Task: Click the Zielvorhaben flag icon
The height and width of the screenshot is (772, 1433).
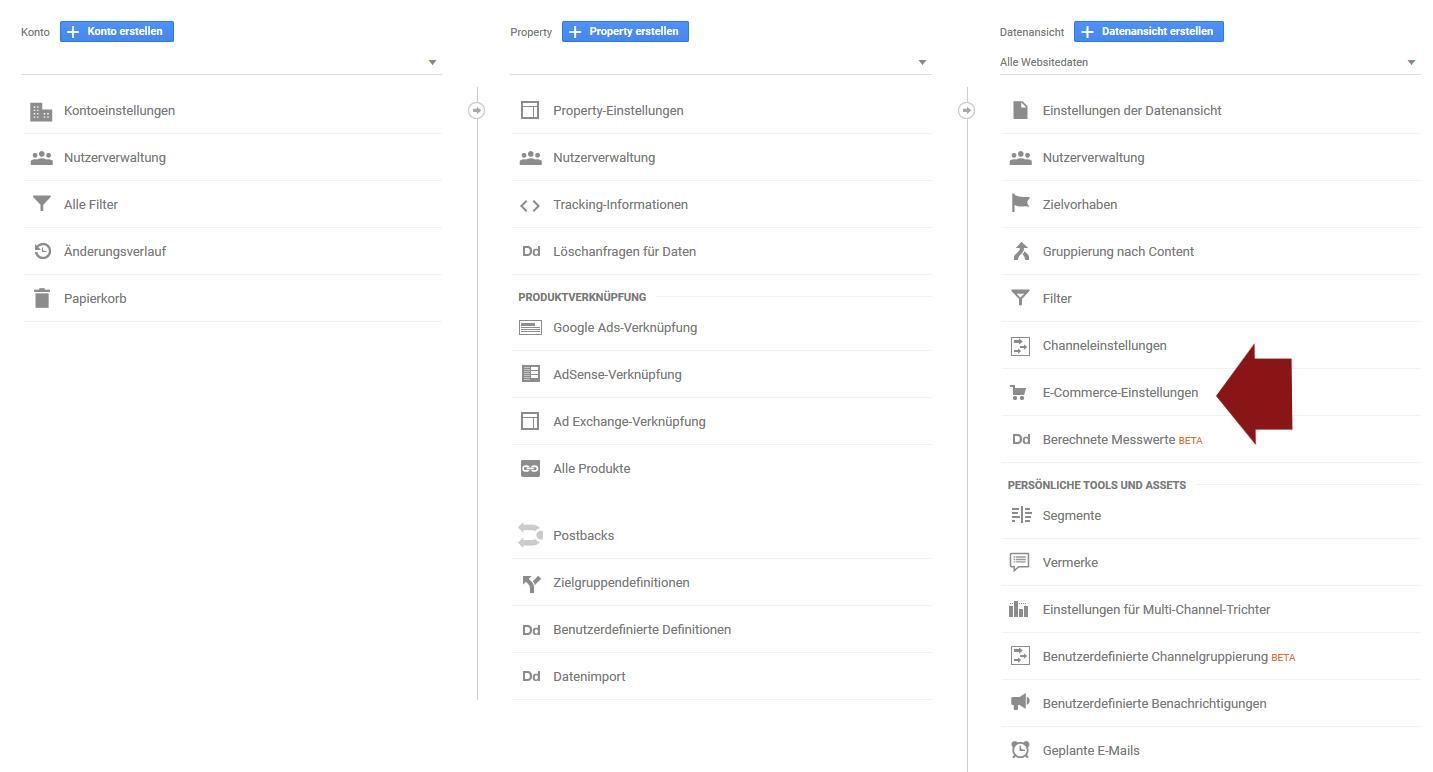Action: (1020, 204)
